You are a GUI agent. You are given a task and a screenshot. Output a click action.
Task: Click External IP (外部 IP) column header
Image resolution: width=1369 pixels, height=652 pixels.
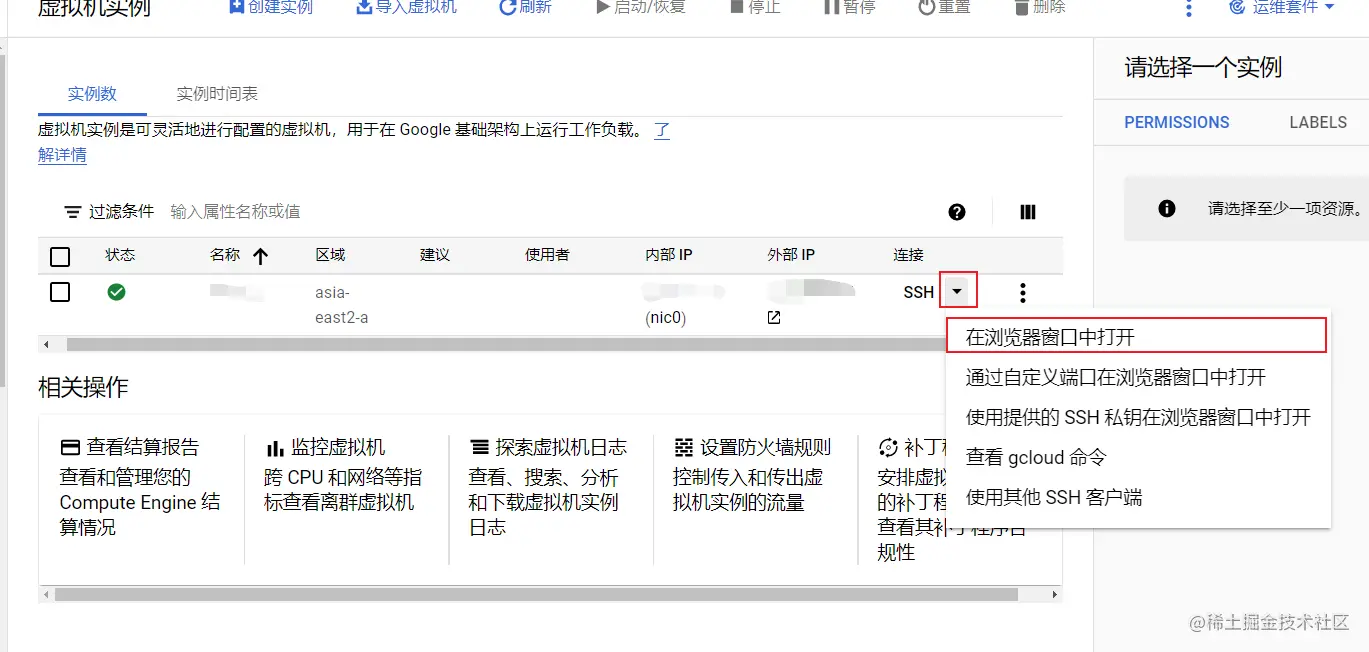791,255
